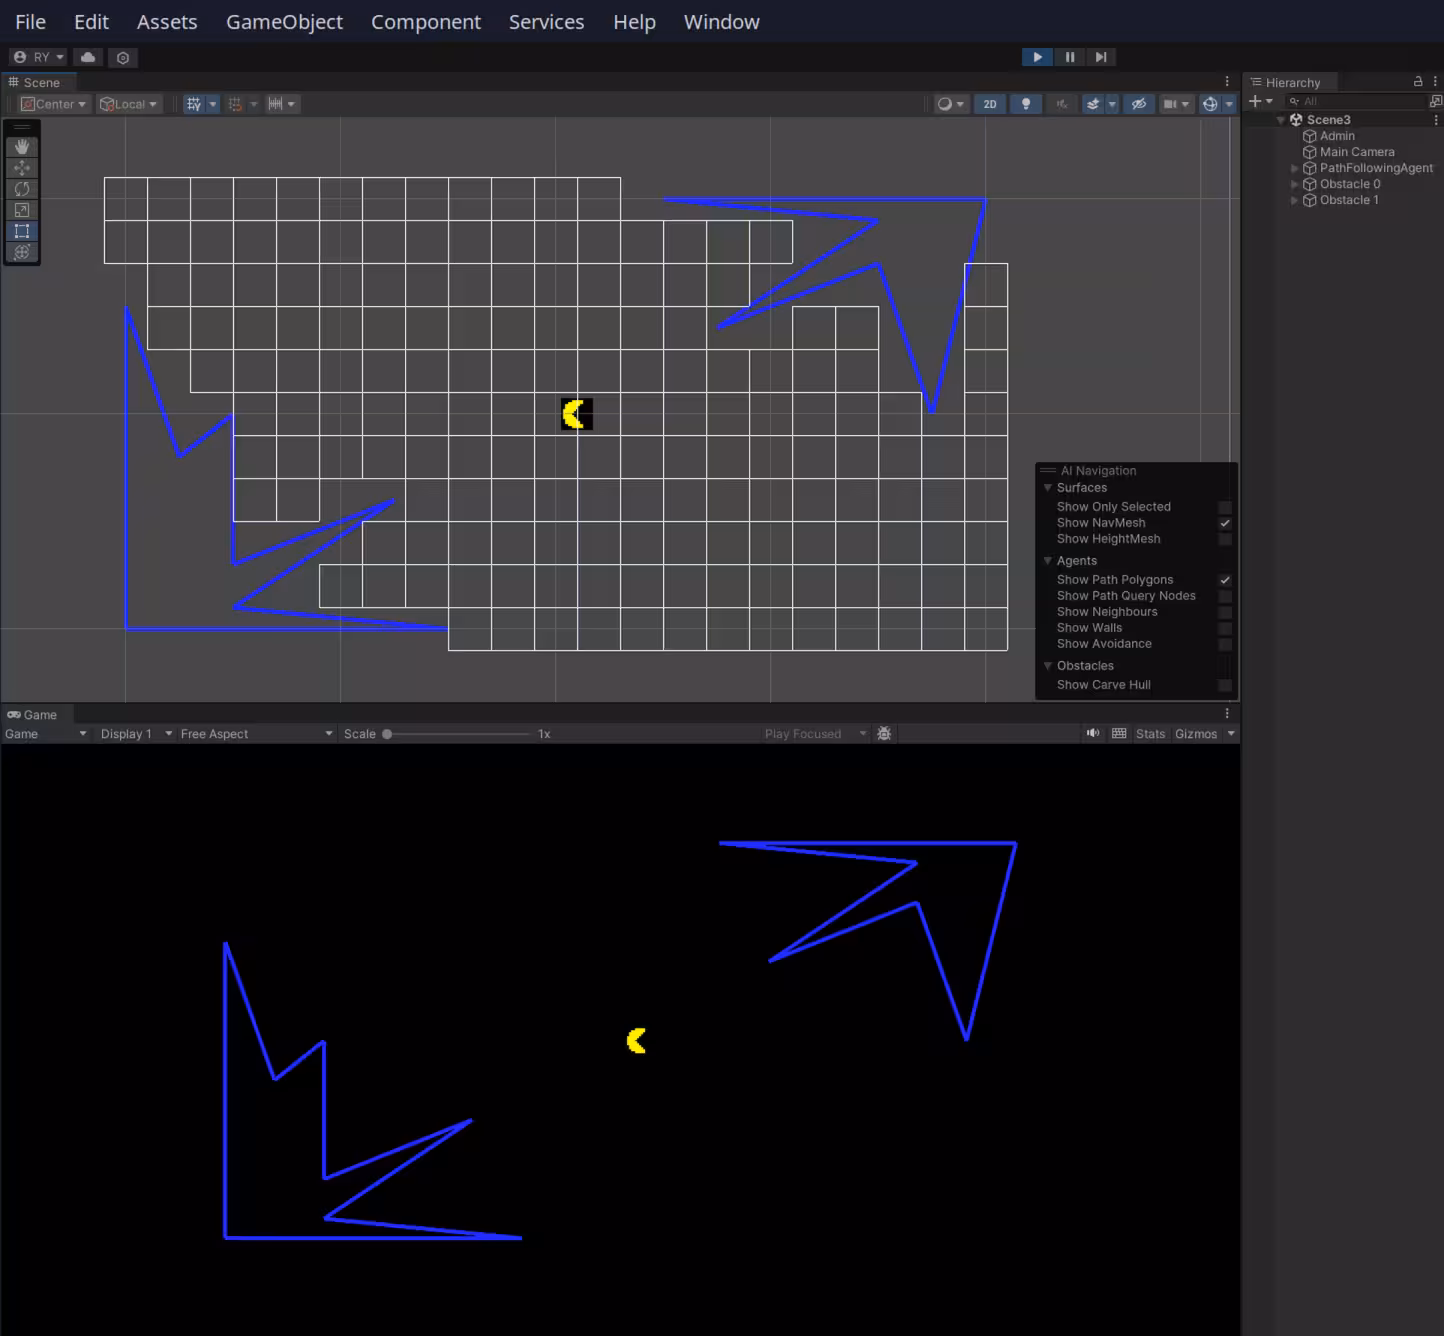This screenshot has height=1336, width=1444.
Task: Mute audio in Game view
Action: 1093,734
